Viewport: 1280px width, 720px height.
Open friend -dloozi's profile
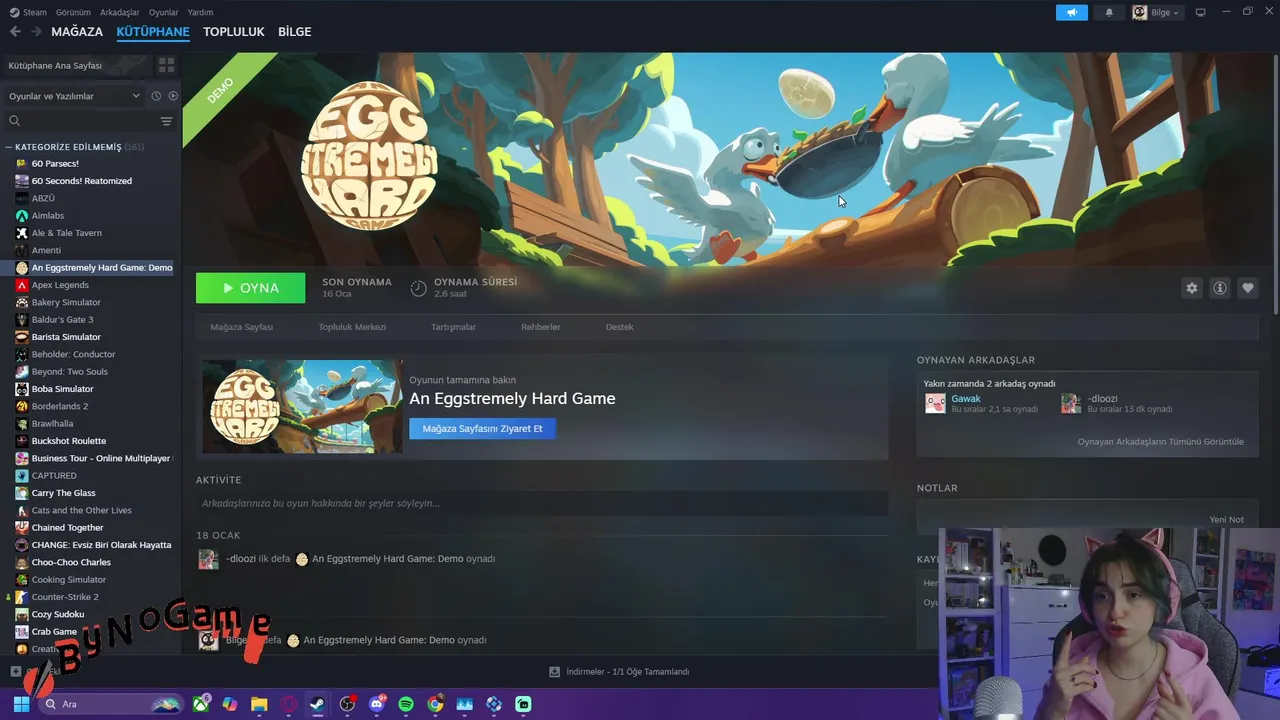[1103, 399]
